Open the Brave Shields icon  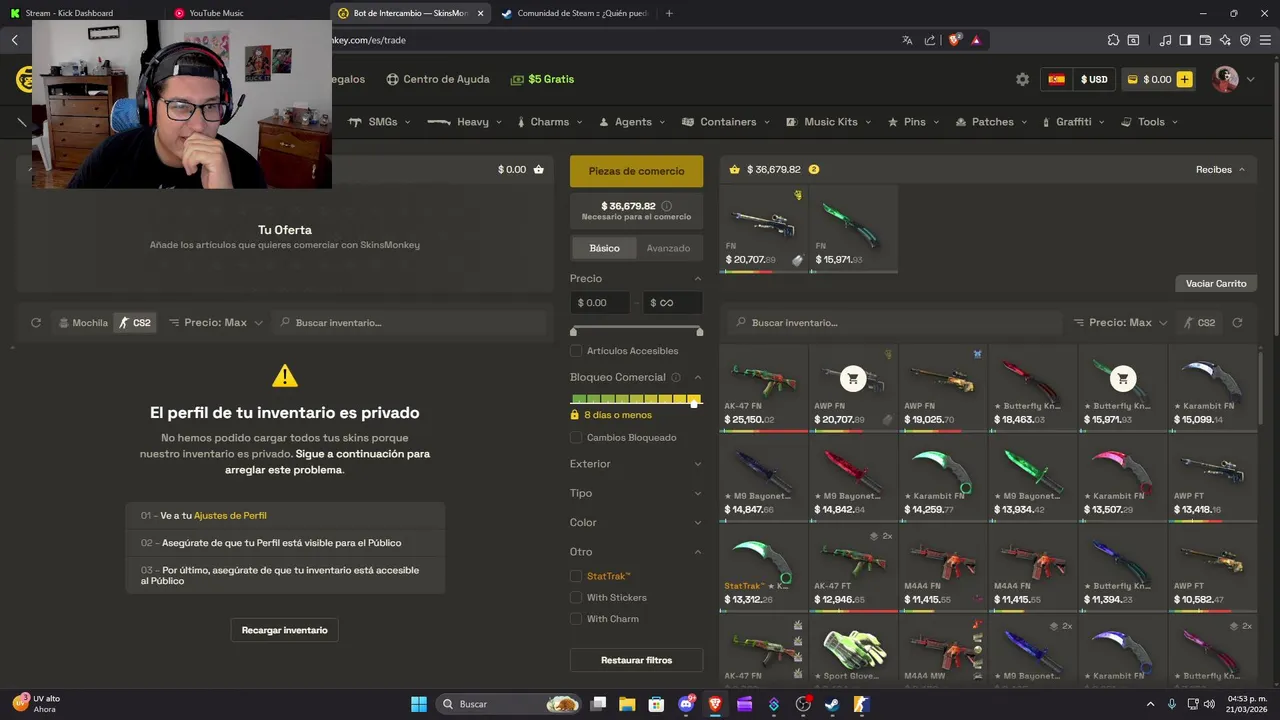(x=954, y=40)
